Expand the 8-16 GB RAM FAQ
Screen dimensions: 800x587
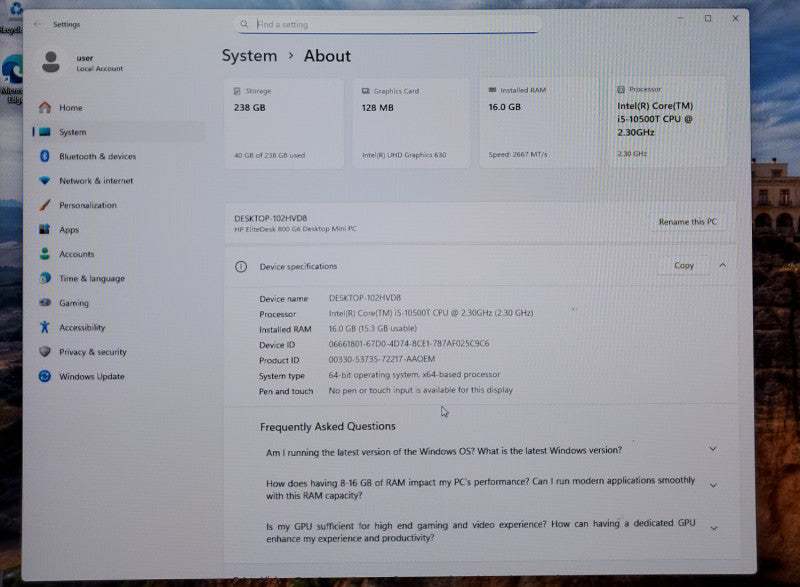(713, 485)
